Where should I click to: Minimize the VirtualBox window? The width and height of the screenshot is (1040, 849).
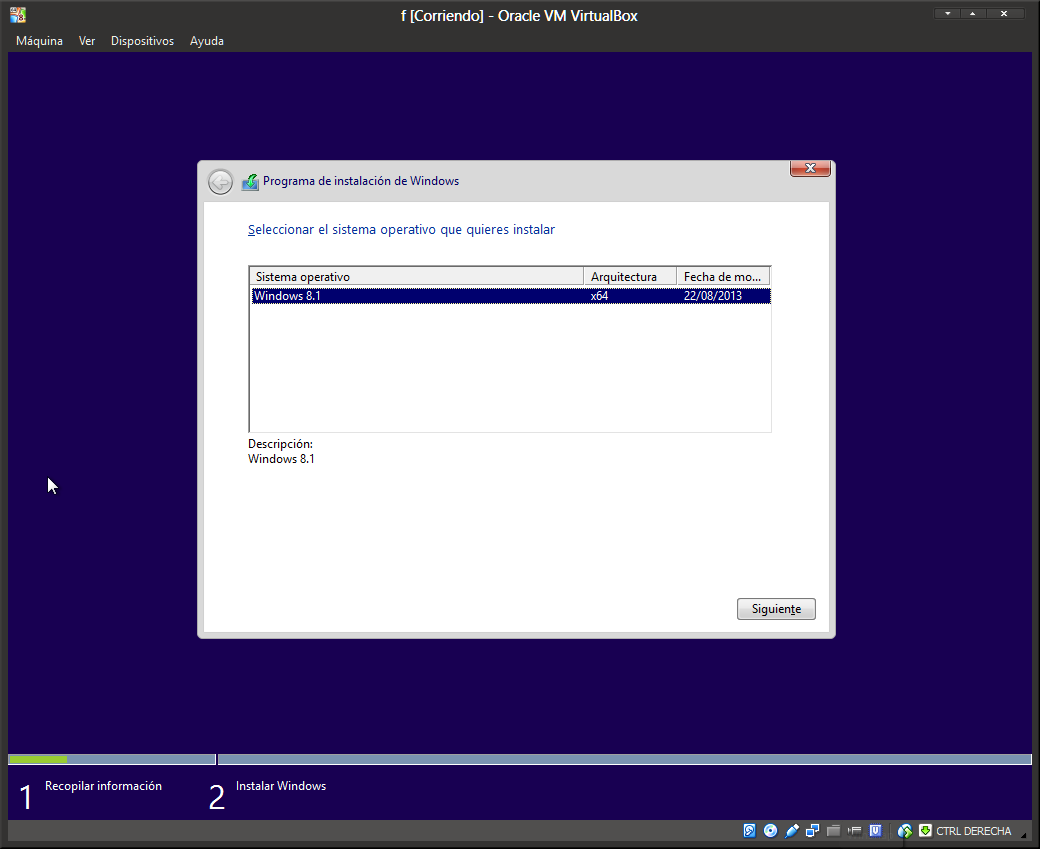coord(948,13)
